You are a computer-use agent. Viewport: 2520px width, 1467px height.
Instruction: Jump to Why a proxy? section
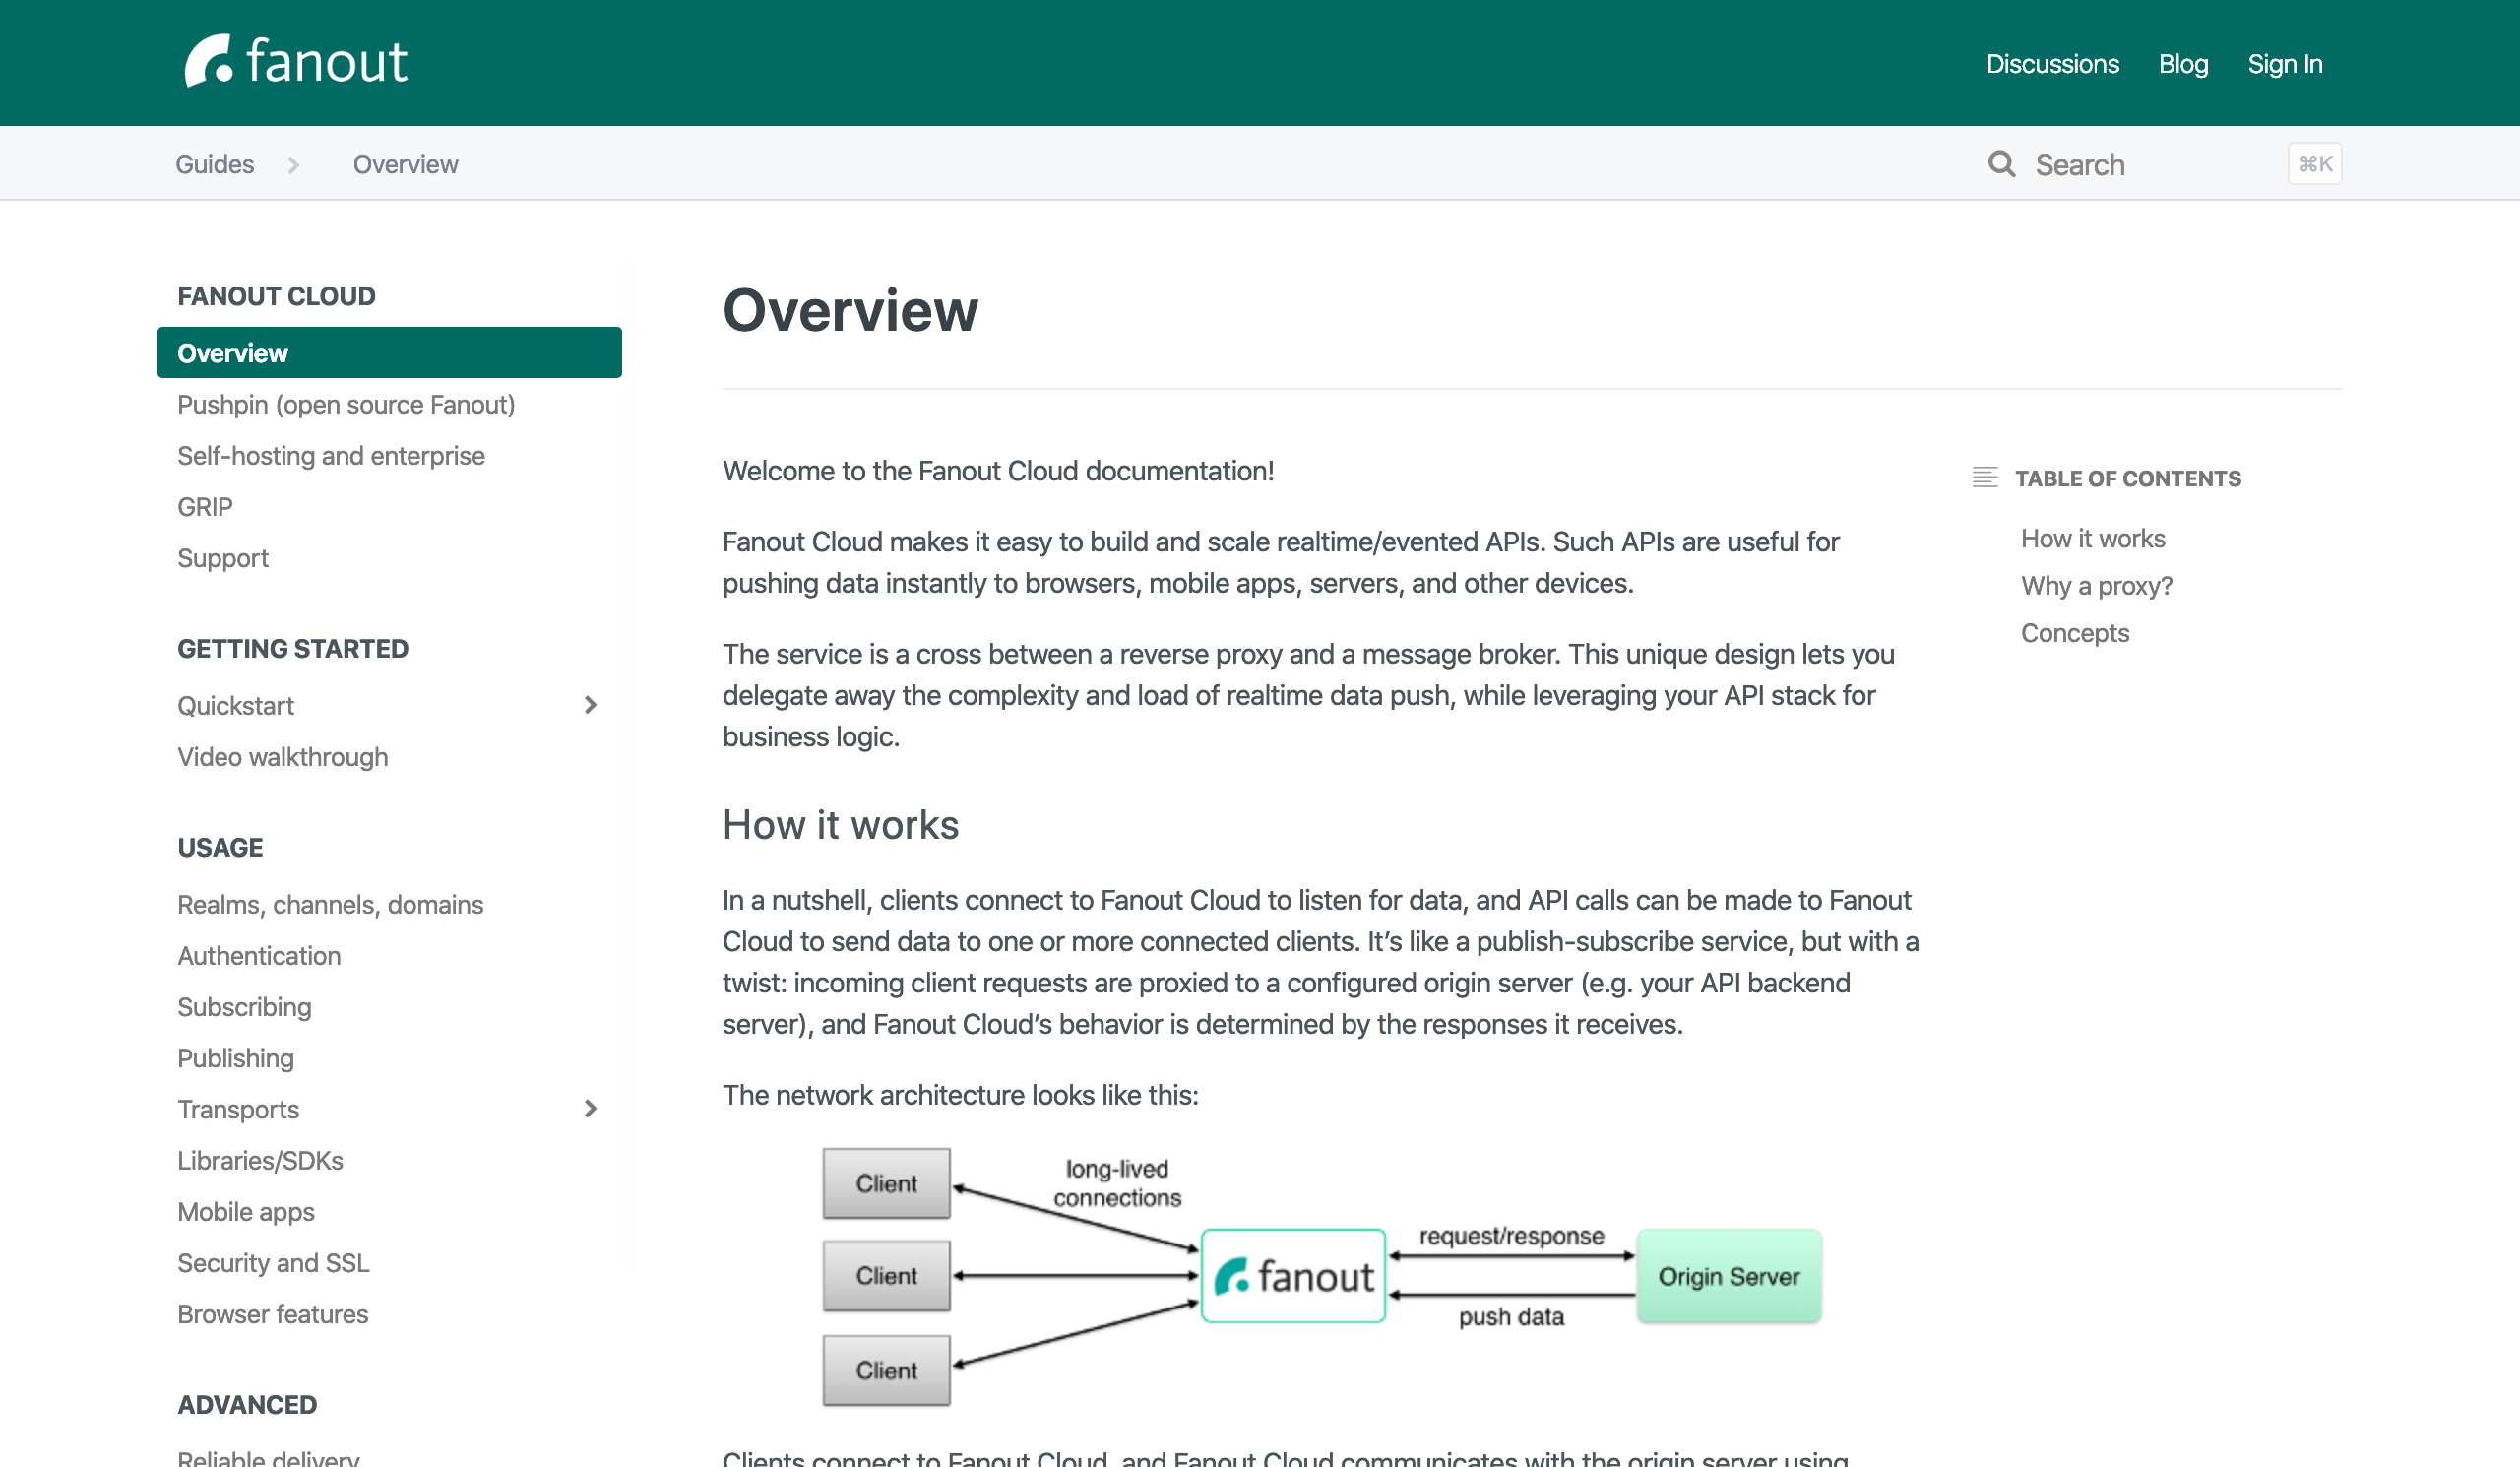pos(2097,586)
